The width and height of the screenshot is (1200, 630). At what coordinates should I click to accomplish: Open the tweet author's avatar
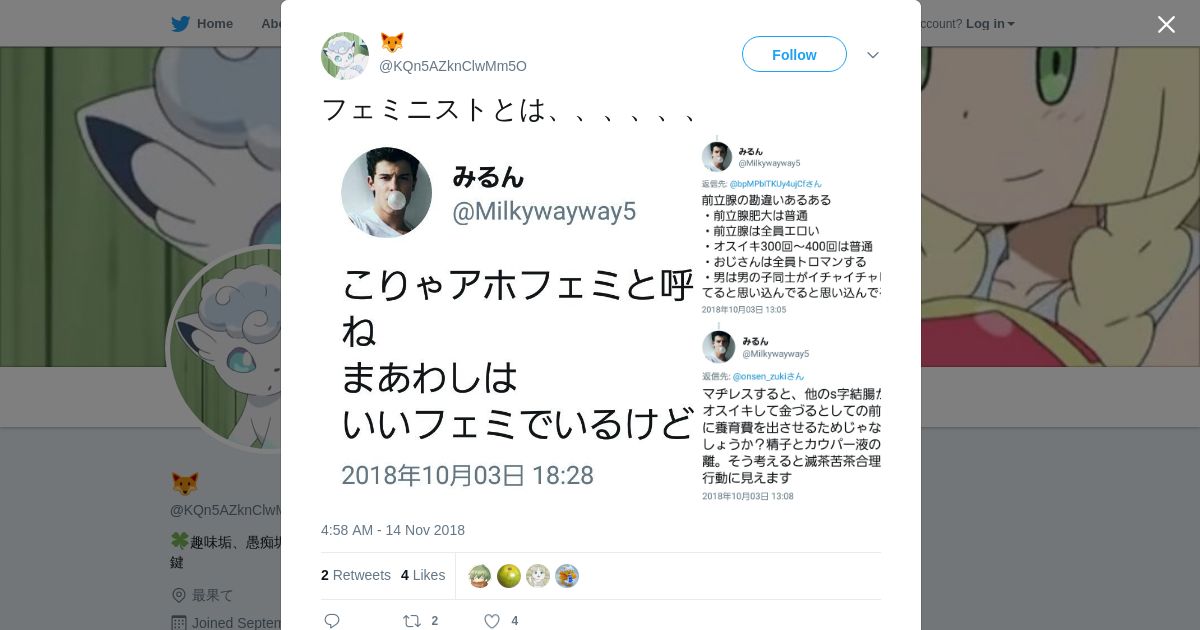(x=345, y=55)
